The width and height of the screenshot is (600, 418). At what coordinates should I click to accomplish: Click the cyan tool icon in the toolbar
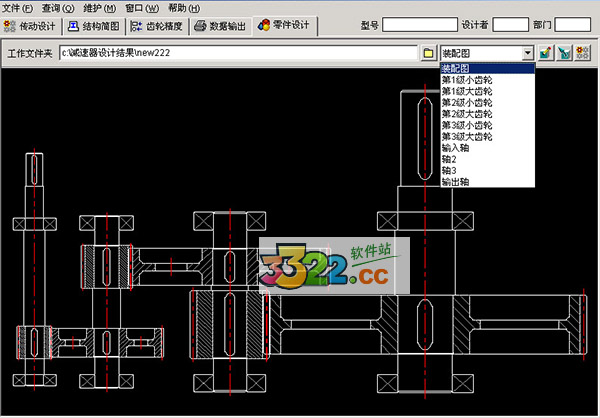coord(565,52)
